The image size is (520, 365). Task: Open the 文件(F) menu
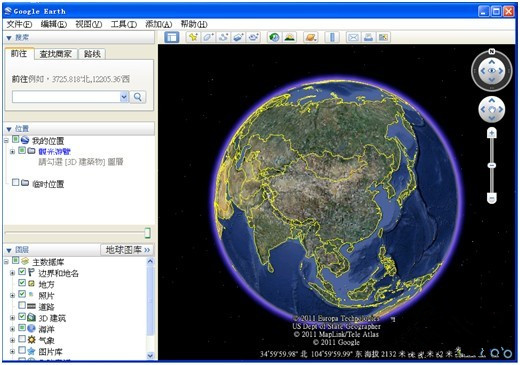pos(19,24)
